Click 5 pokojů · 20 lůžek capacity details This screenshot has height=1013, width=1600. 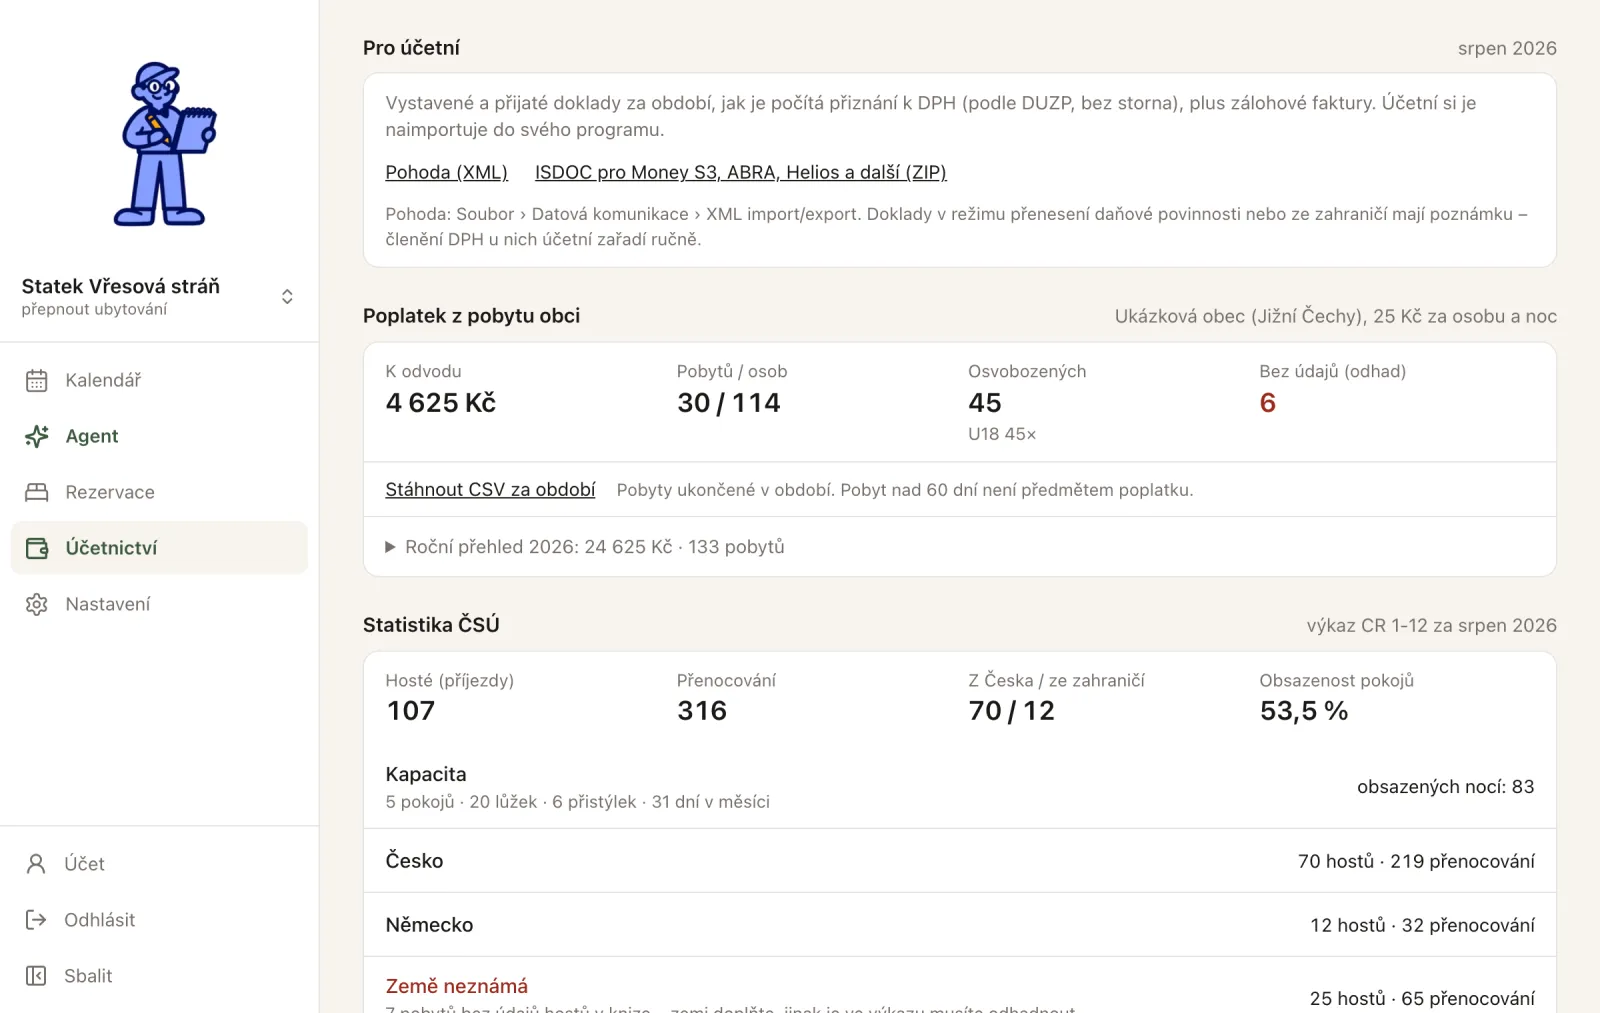click(x=577, y=802)
